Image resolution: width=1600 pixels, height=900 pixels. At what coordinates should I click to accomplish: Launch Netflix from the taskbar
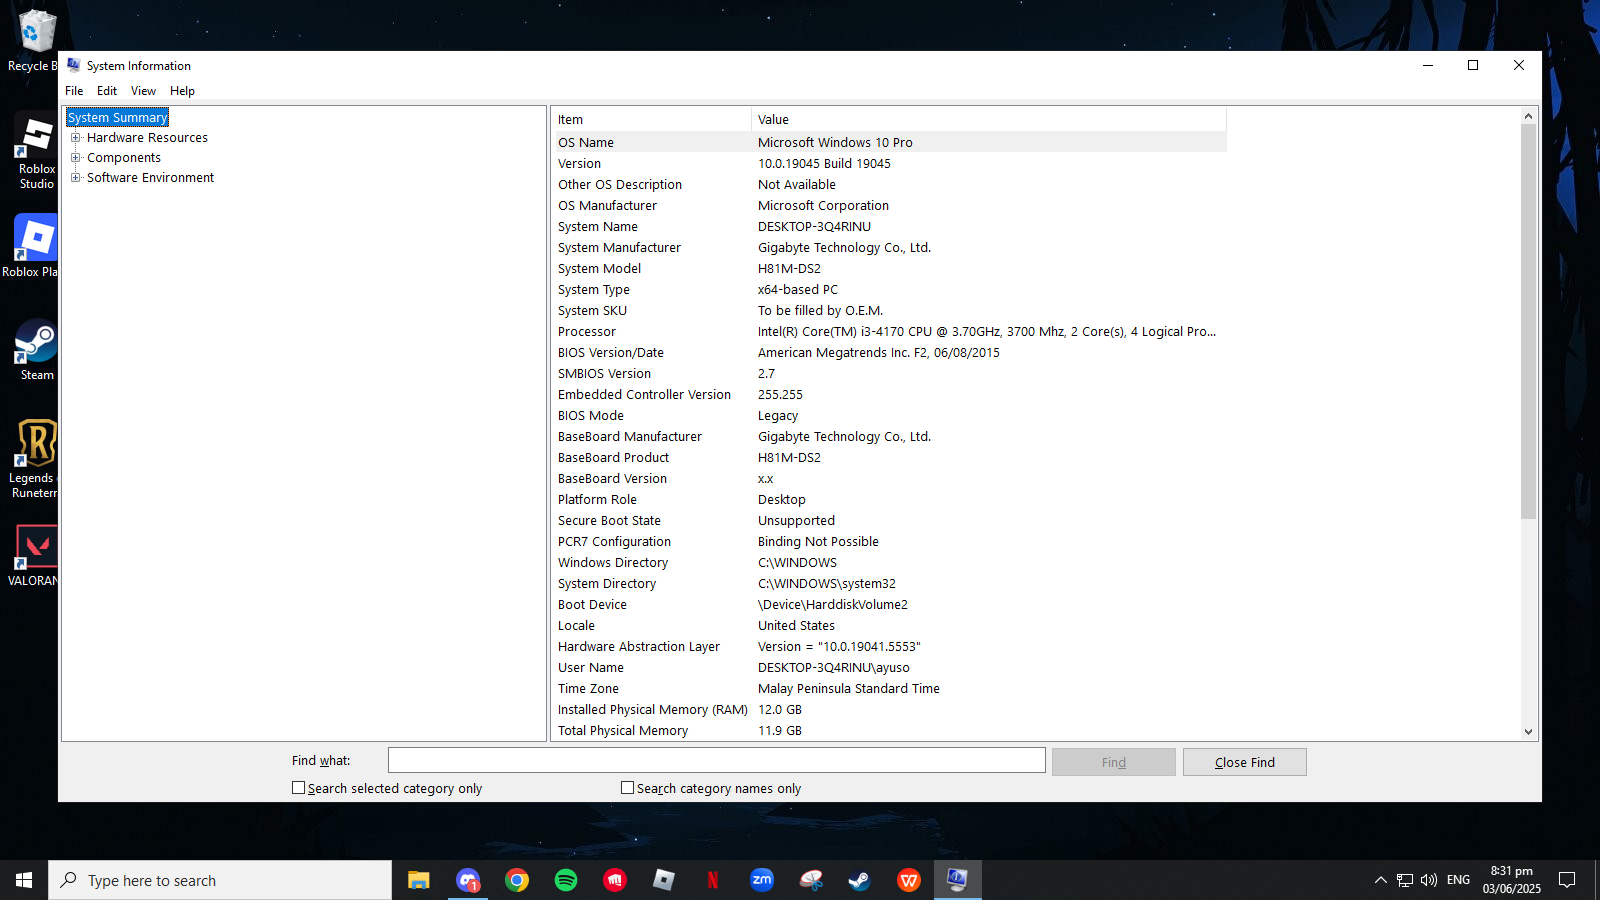[713, 880]
